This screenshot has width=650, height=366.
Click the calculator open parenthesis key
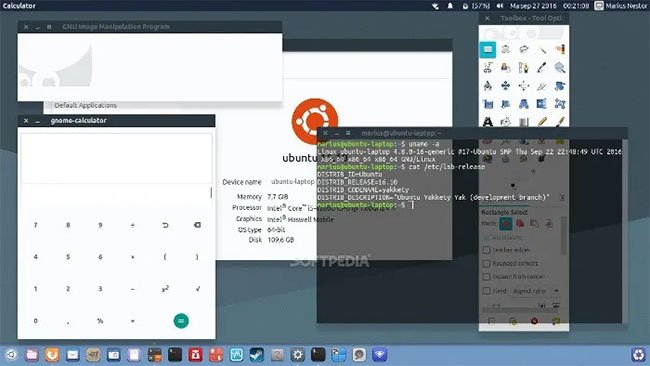165,257
